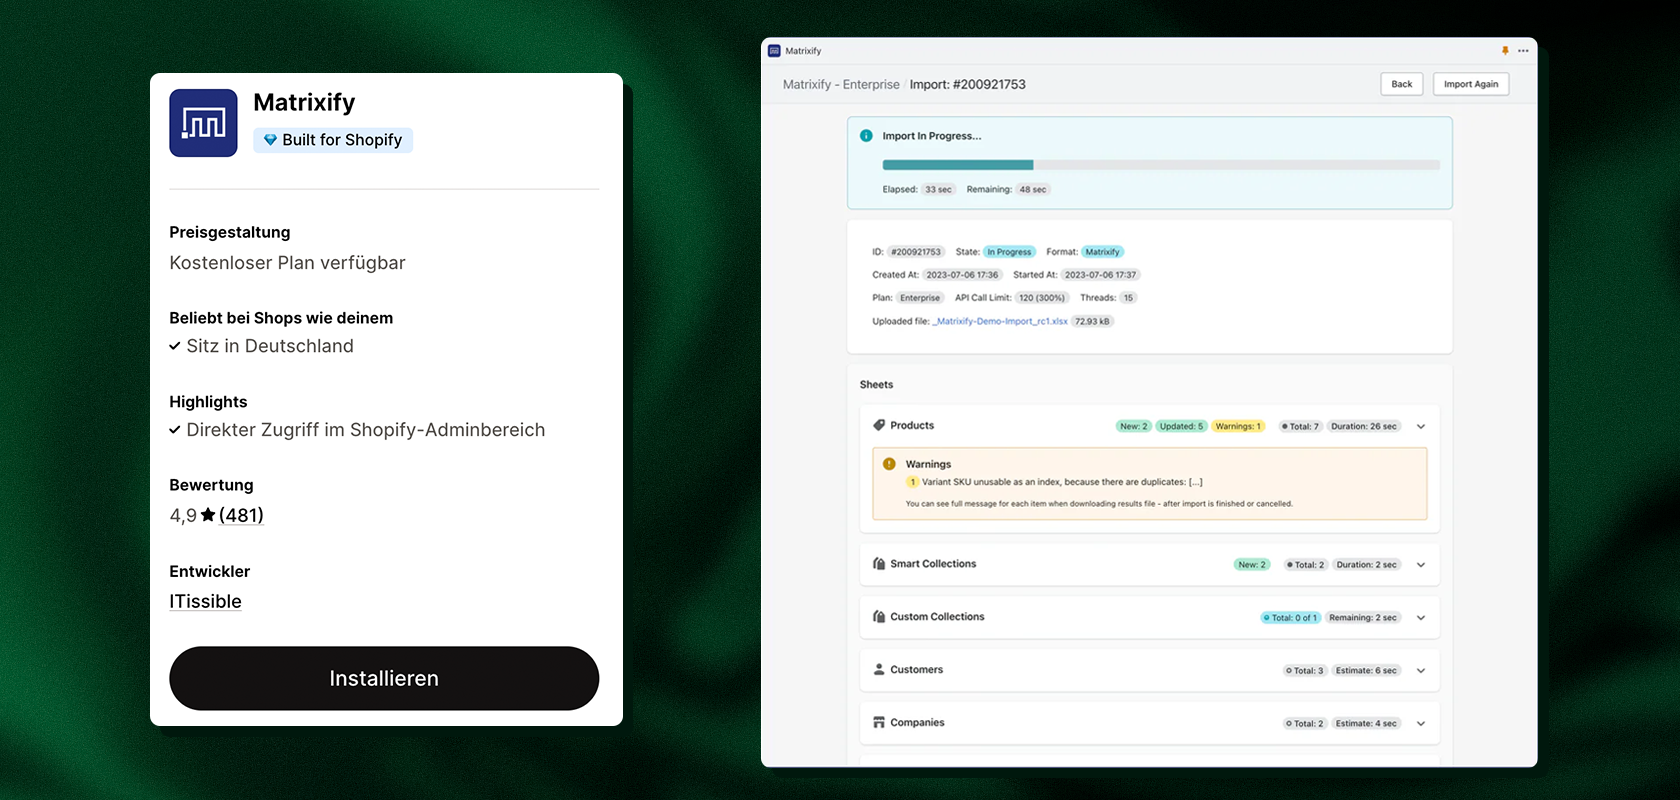Click the Products Total: 7 badge
Screen dimensions: 1680x800
[1300, 426]
